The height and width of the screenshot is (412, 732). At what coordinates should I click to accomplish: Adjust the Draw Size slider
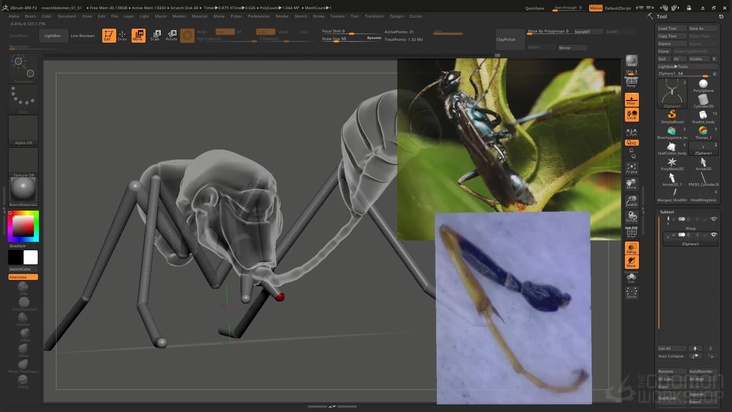[351, 39]
